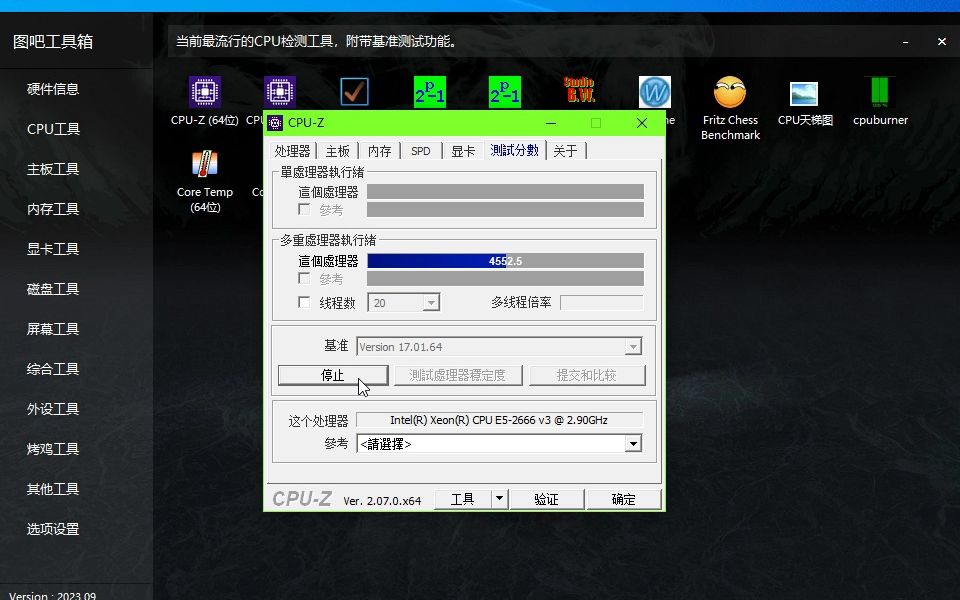
Task: Open the orange checkmark box icon
Action: (x=354, y=92)
